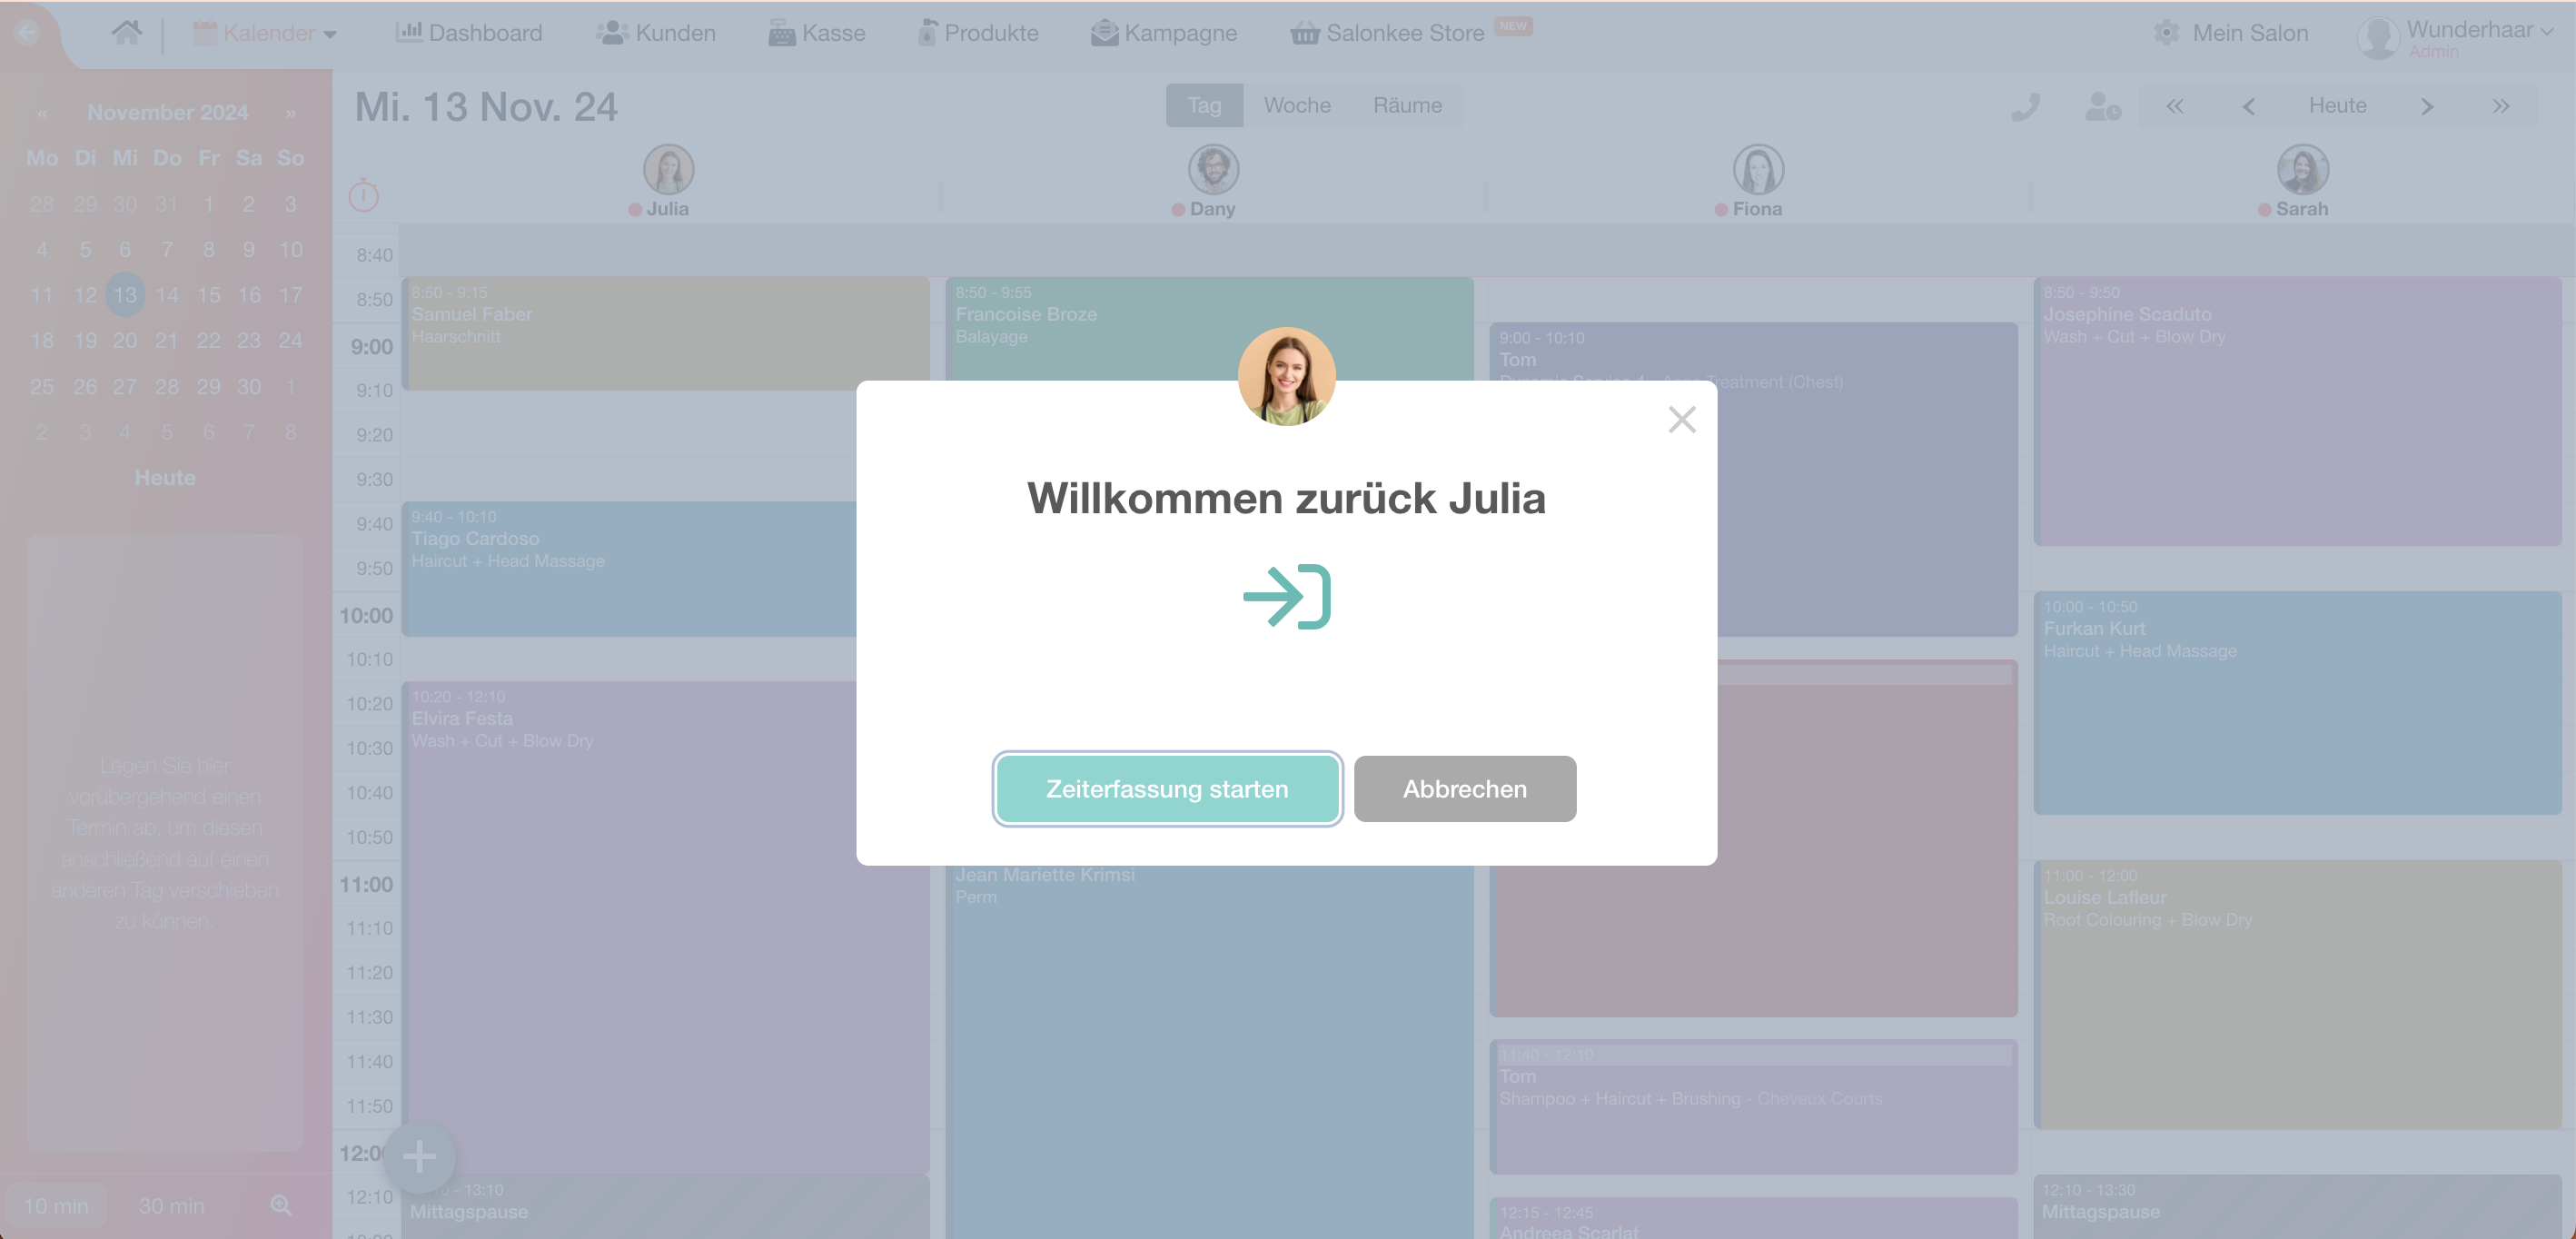Click the phone icon in calendar toolbar

[2025, 106]
